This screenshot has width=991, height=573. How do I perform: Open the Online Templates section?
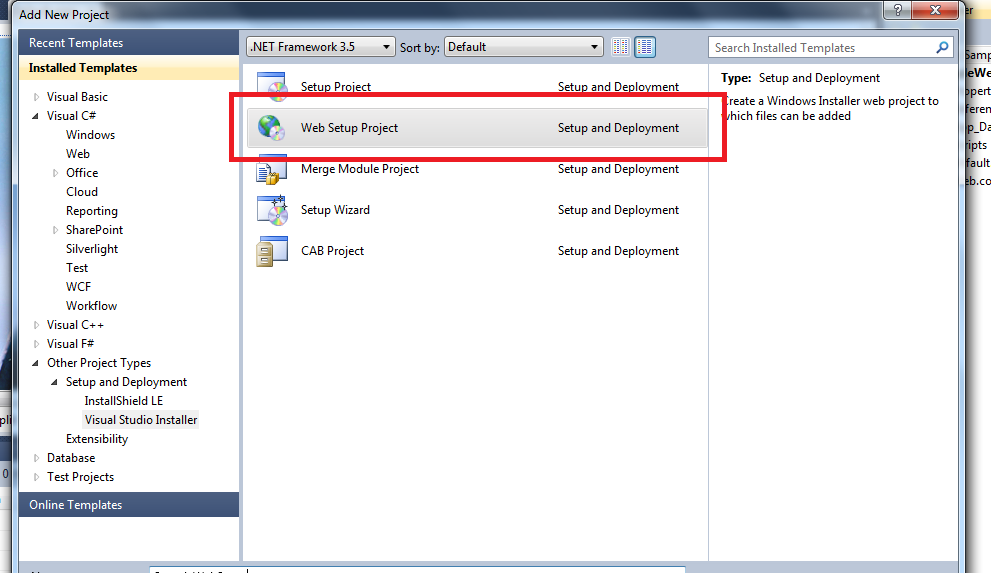pos(129,505)
